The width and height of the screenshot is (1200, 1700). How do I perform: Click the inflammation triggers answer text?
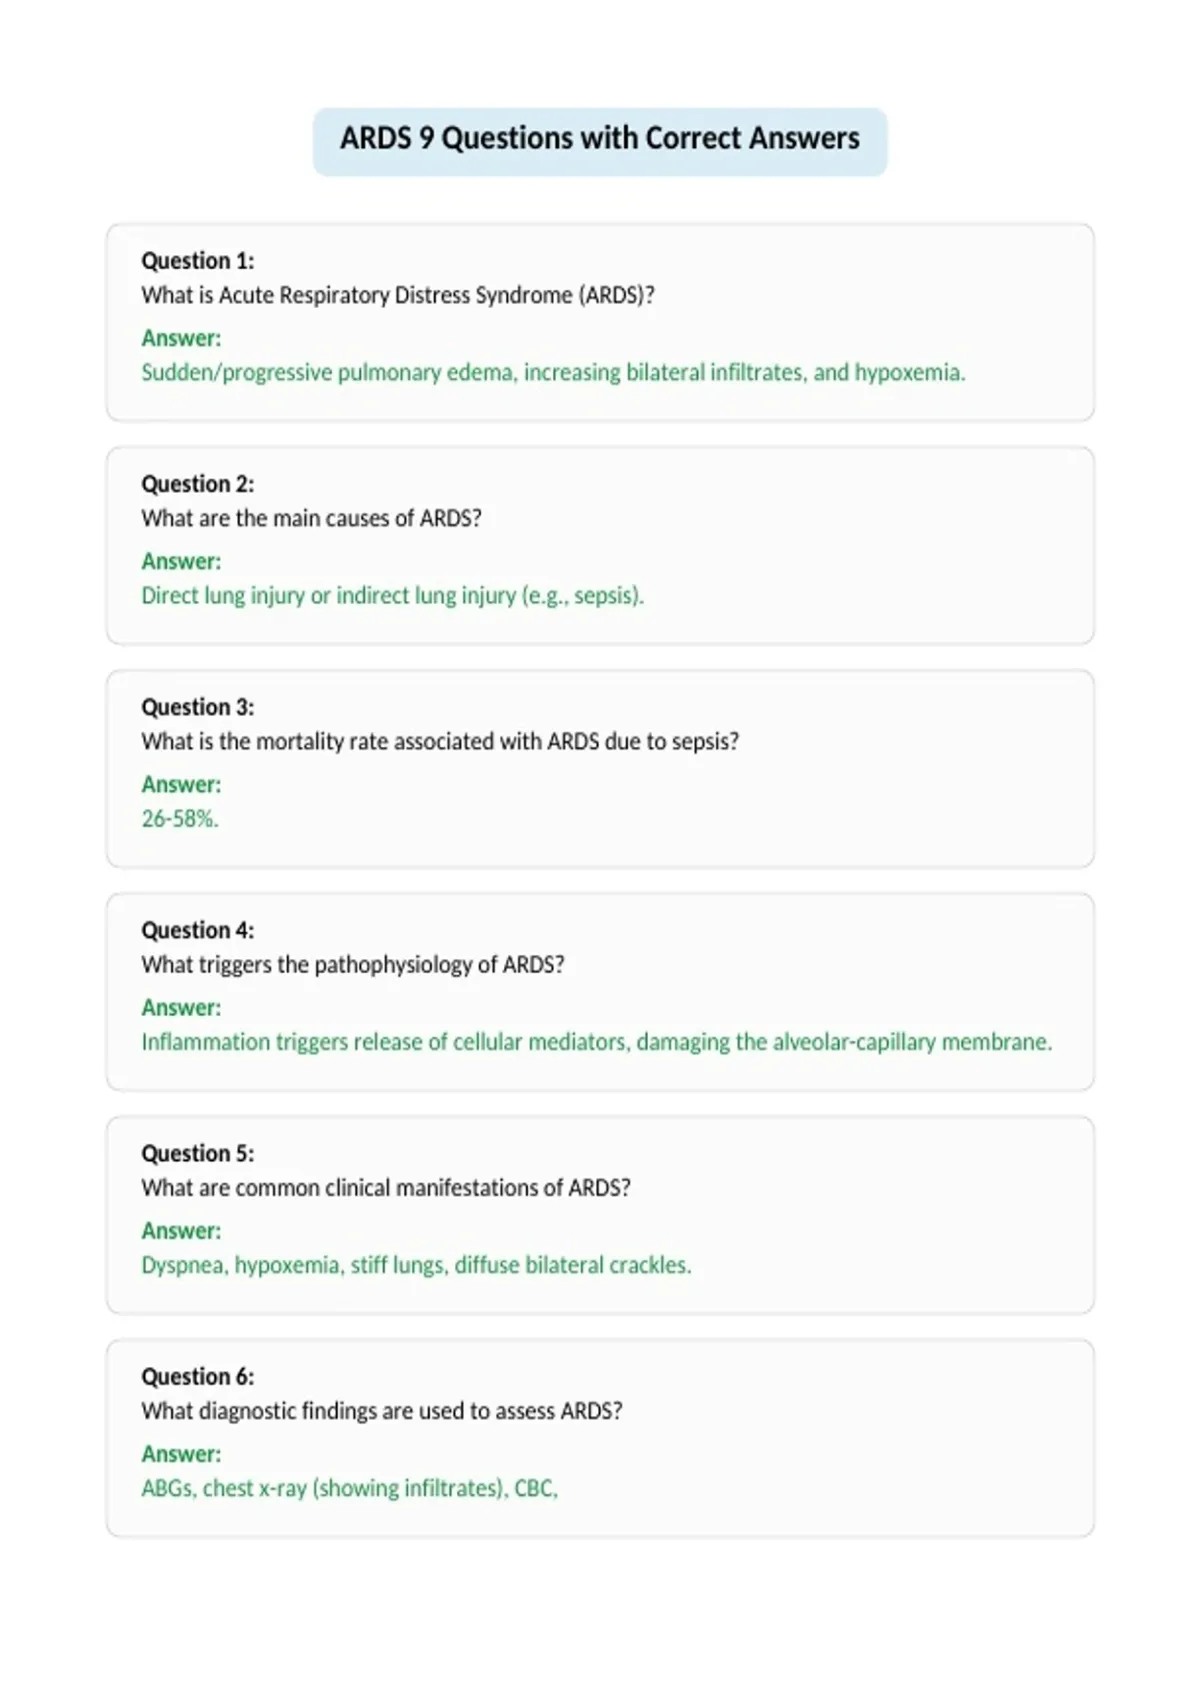point(597,1042)
